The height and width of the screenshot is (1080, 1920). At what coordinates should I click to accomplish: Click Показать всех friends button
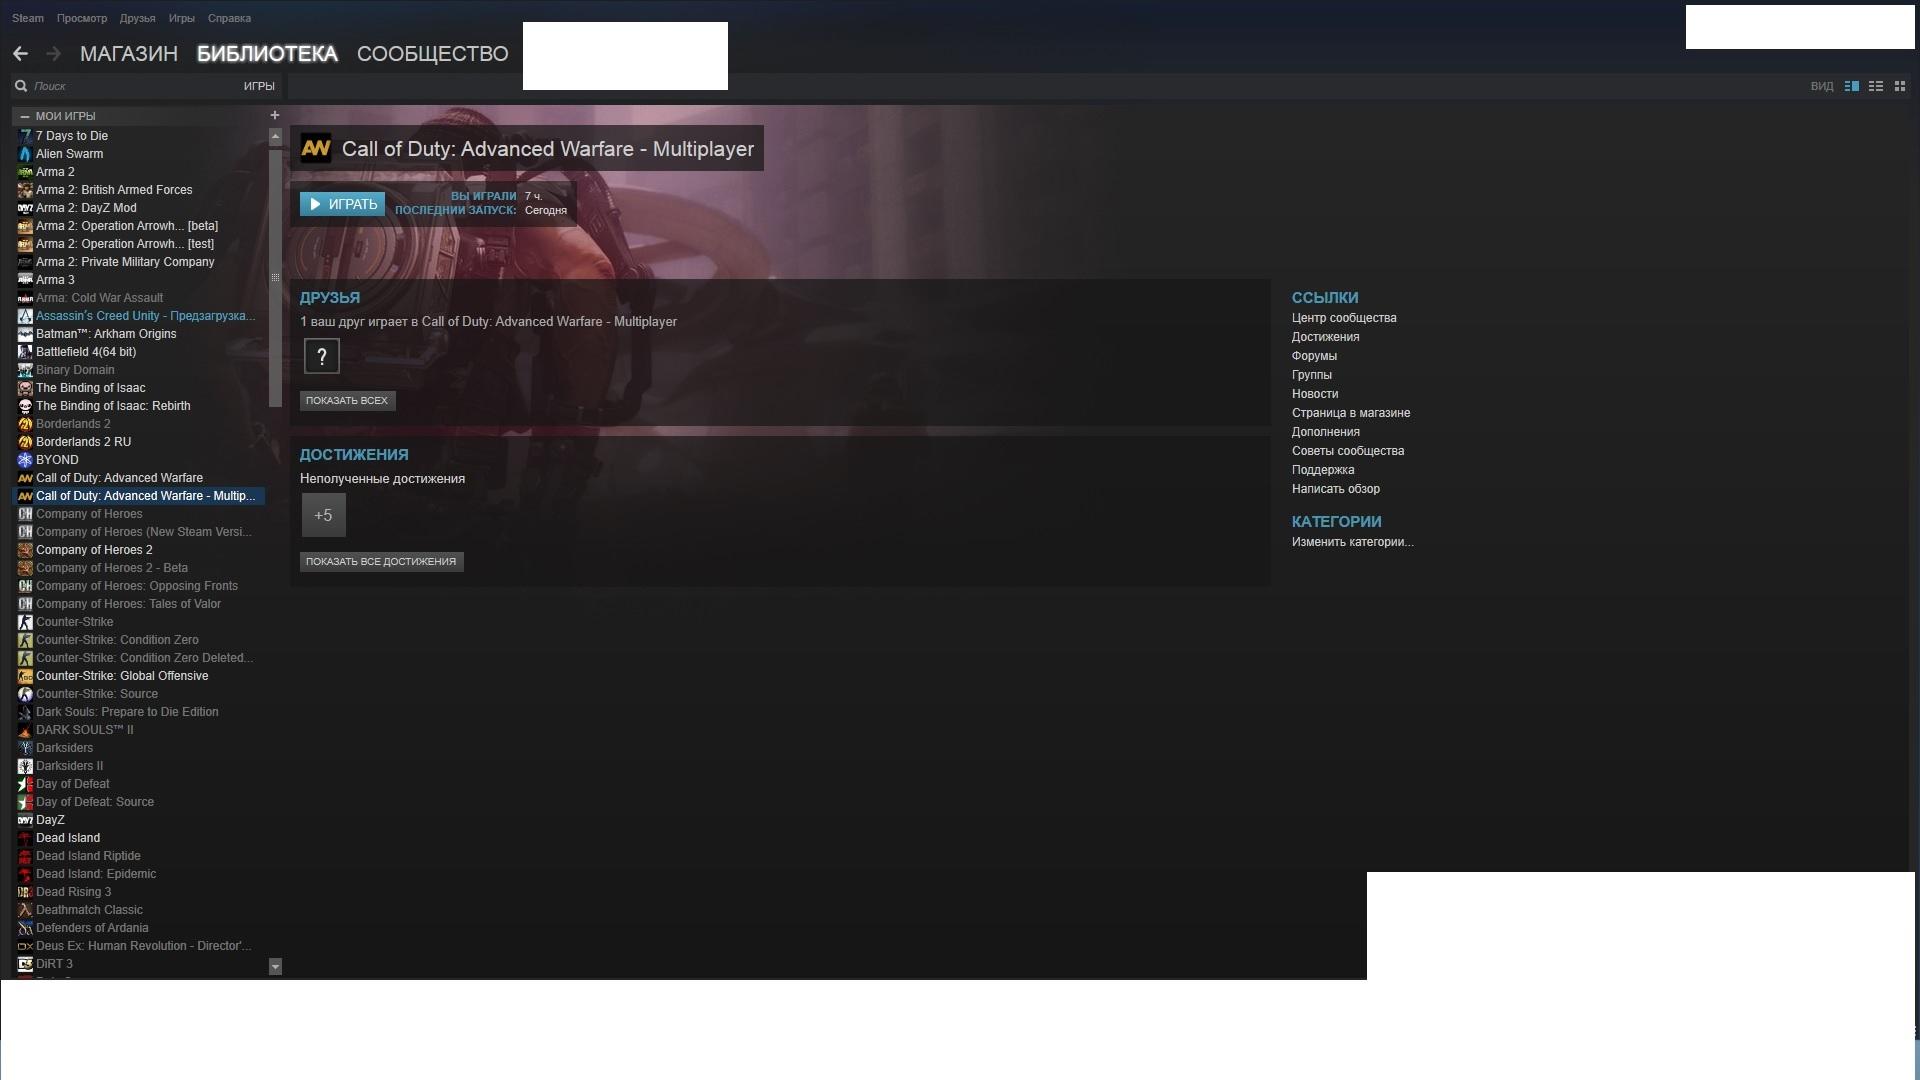coord(347,400)
